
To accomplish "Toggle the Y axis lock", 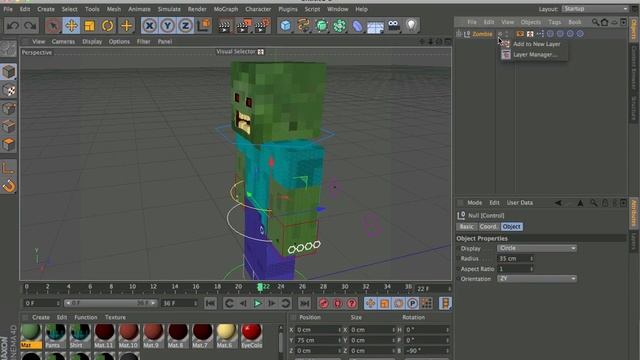I will pyautogui.click(x=167, y=26).
